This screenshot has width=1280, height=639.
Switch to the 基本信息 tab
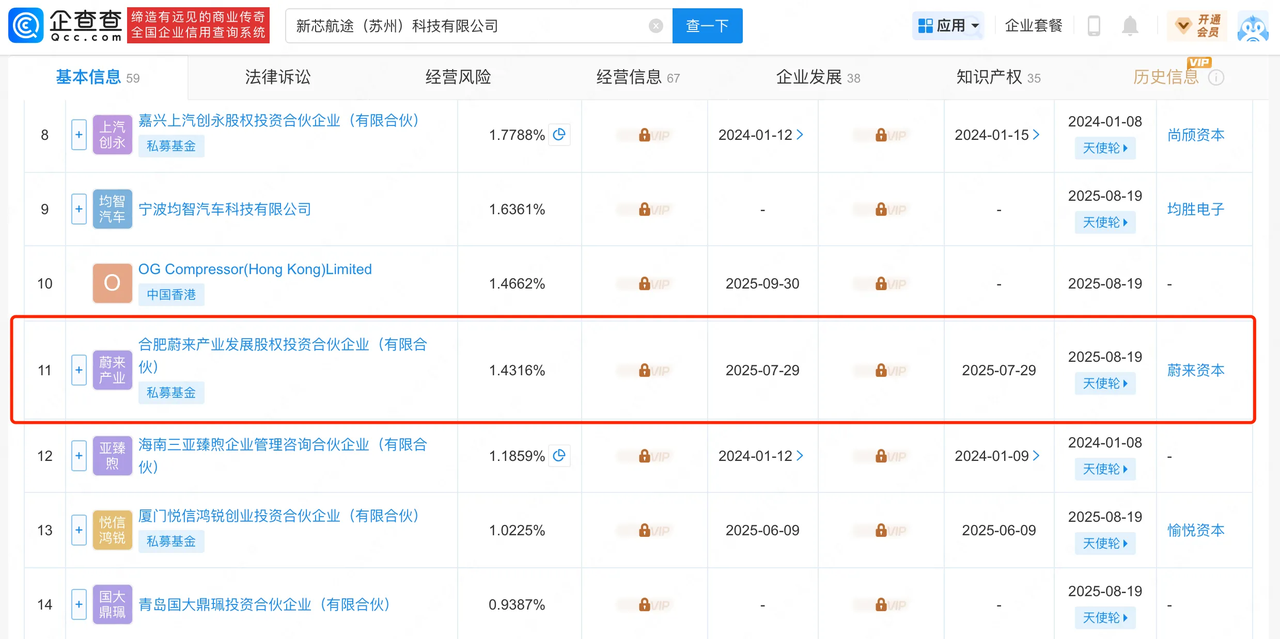click(x=97, y=77)
